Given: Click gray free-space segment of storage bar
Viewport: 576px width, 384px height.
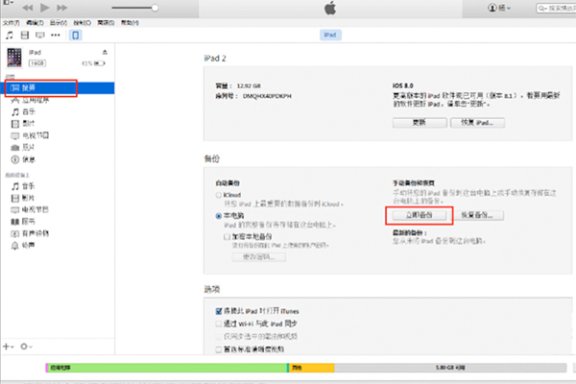Looking at the screenshot, I should (x=450, y=367).
